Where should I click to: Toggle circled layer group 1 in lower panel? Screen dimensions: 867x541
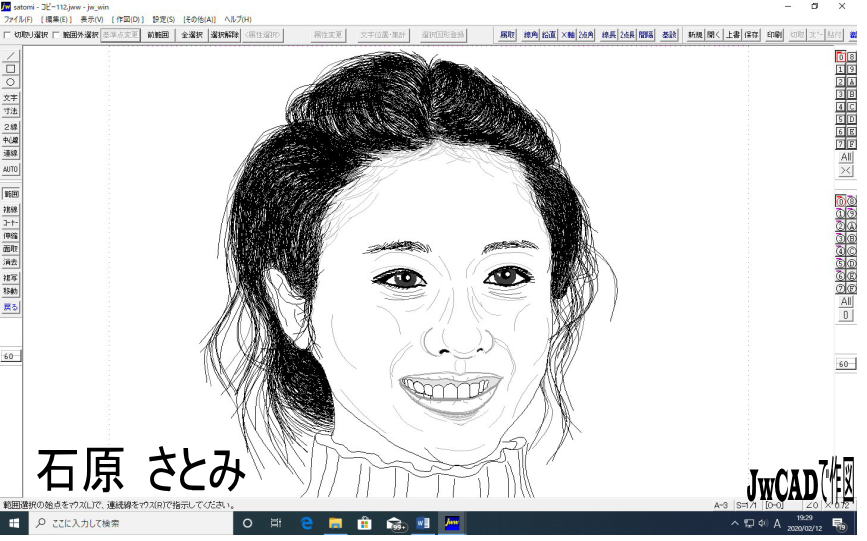coord(840,214)
